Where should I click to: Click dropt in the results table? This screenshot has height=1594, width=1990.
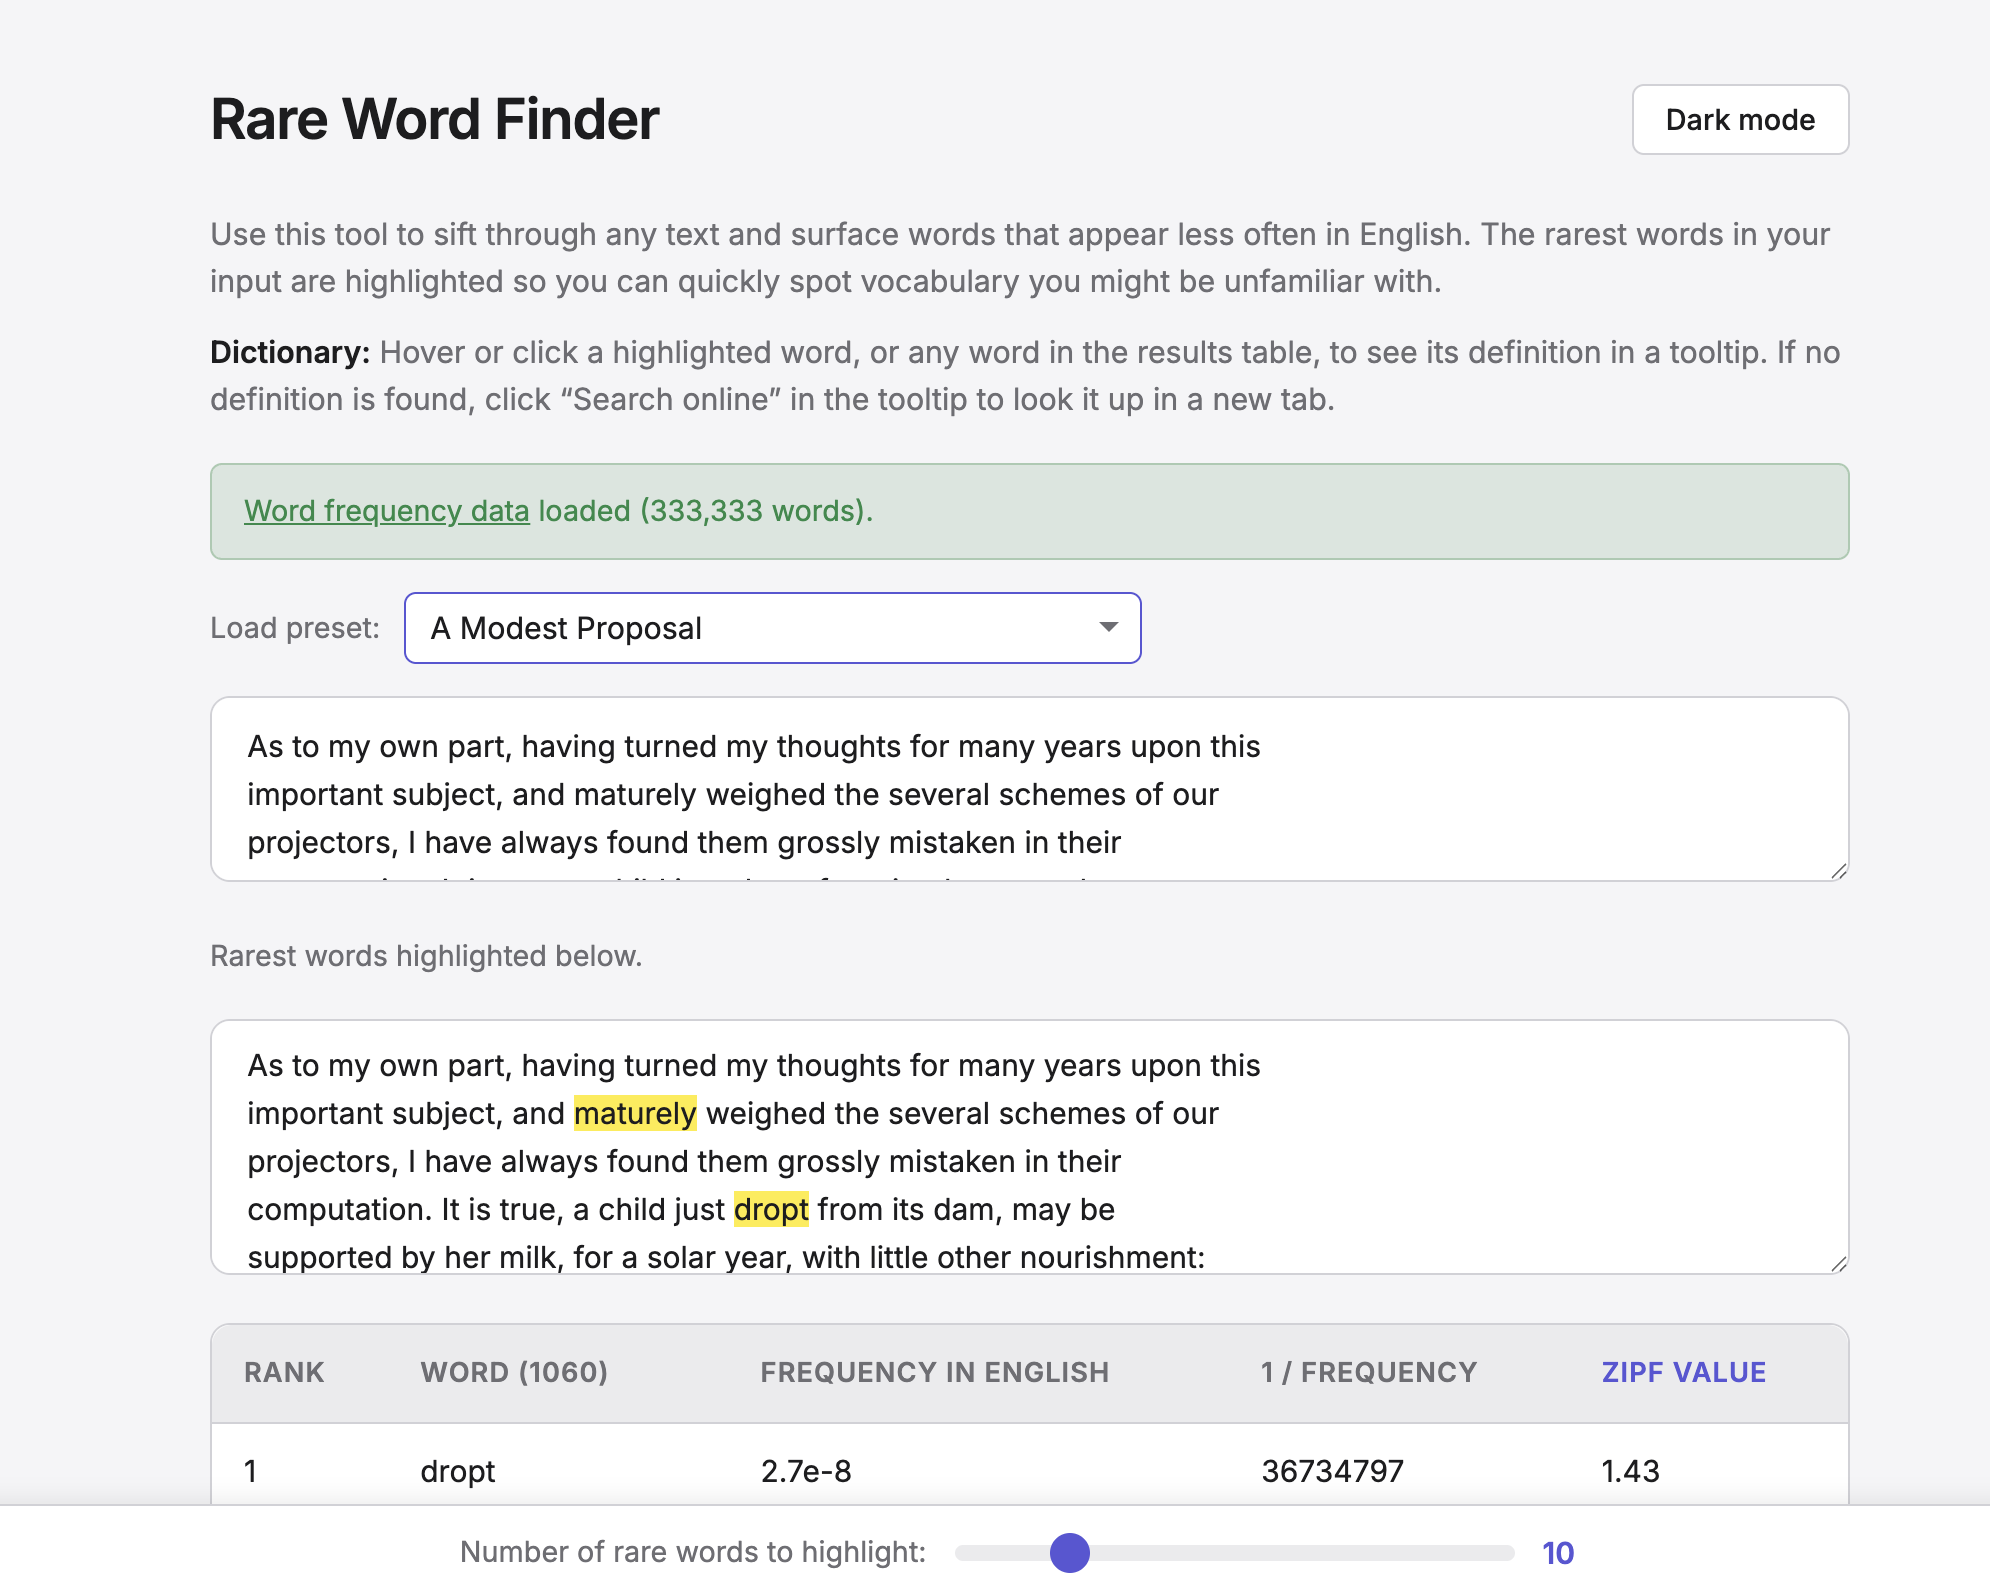click(457, 1471)
